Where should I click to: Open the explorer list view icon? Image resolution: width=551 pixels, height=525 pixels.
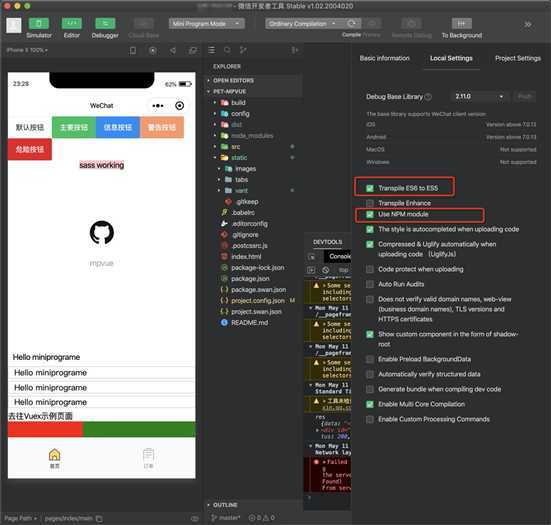click(212, 50)
